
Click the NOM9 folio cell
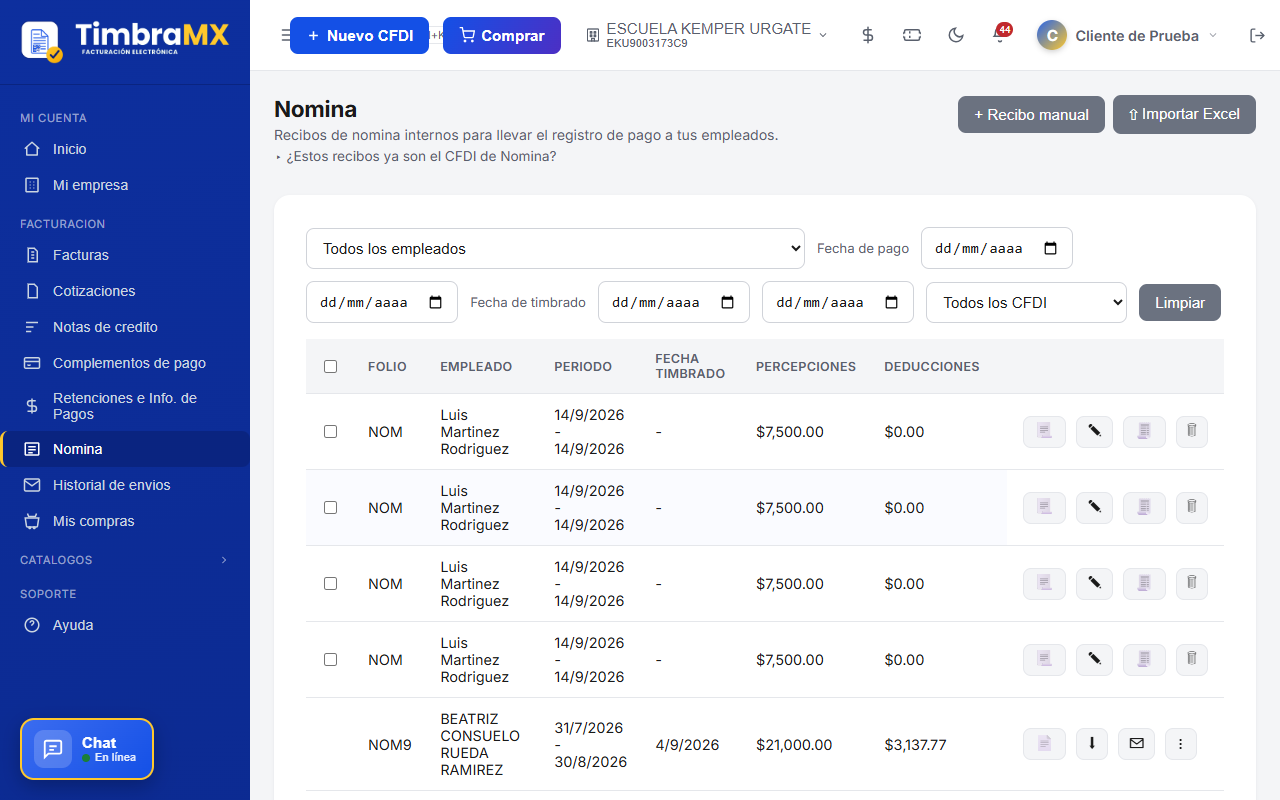tap(390, 745)
